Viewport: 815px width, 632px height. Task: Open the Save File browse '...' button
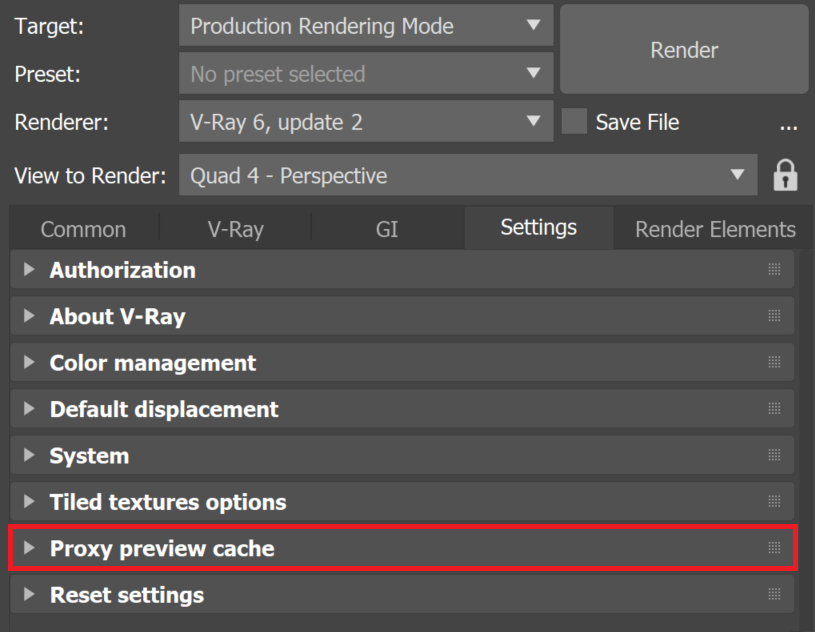tap(789, 124)
